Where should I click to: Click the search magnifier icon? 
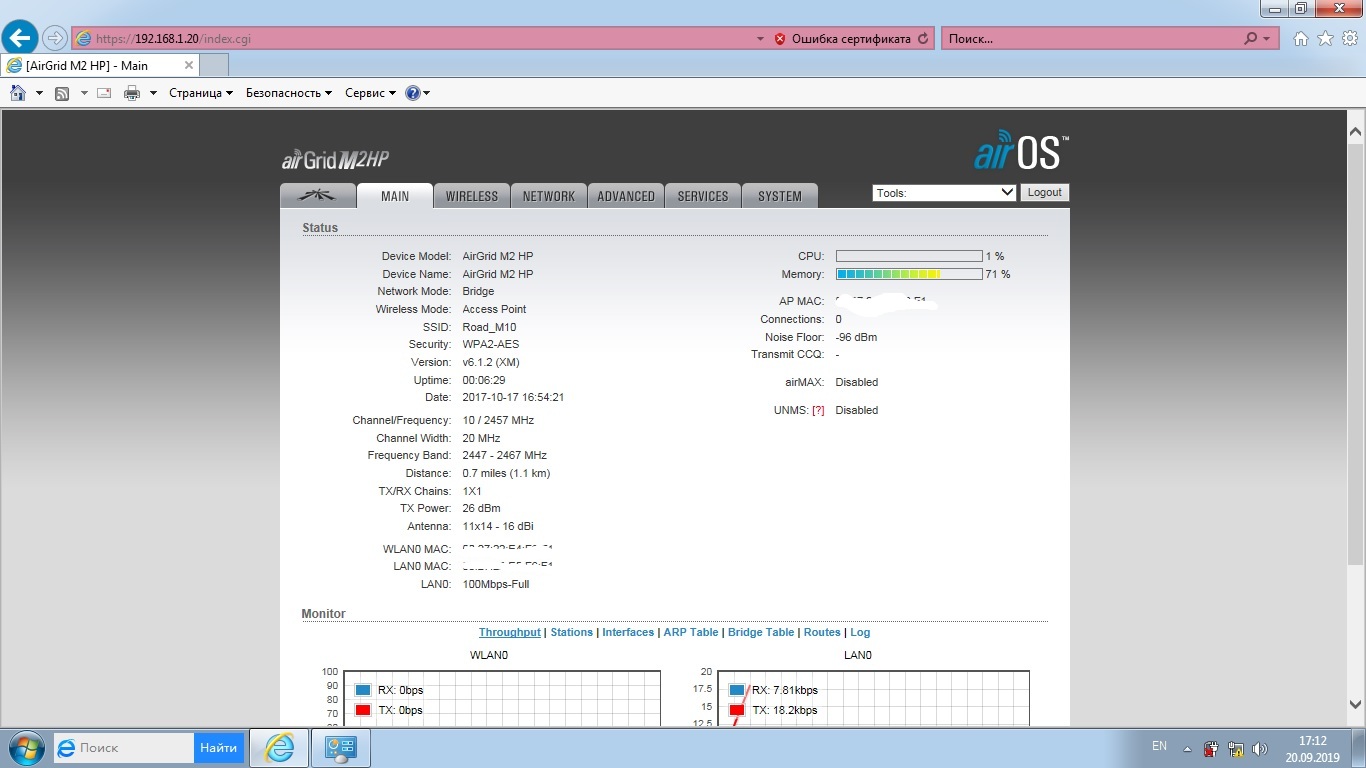(1250, 39)
